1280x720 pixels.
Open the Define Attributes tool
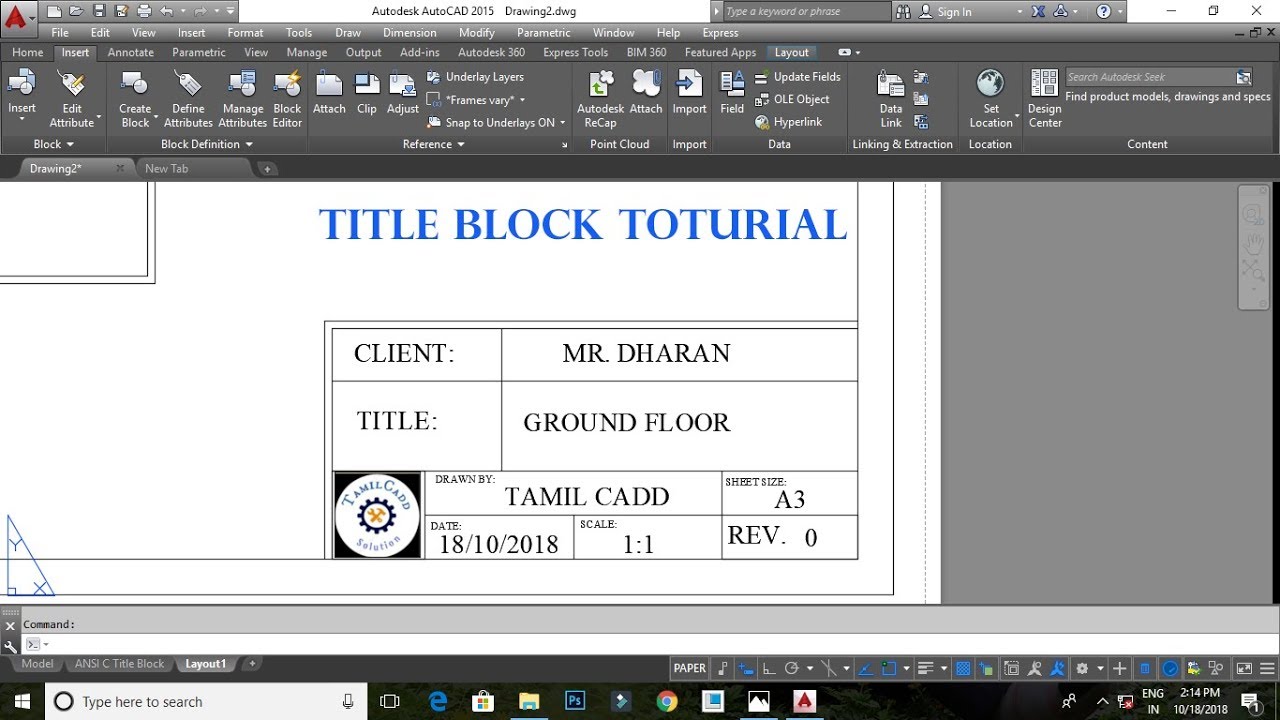pos(188,98)
